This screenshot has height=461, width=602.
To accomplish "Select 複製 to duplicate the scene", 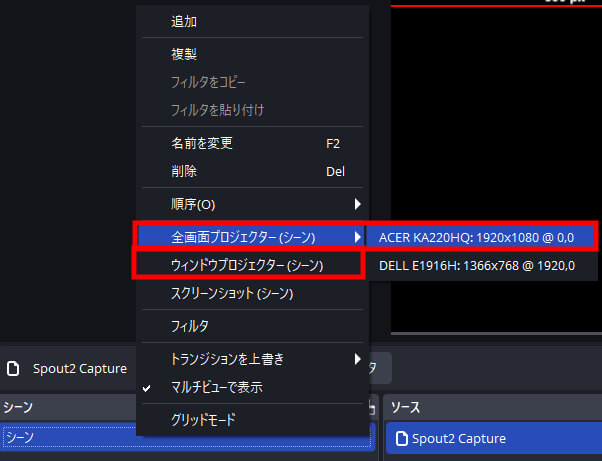I will pos(252,54).
